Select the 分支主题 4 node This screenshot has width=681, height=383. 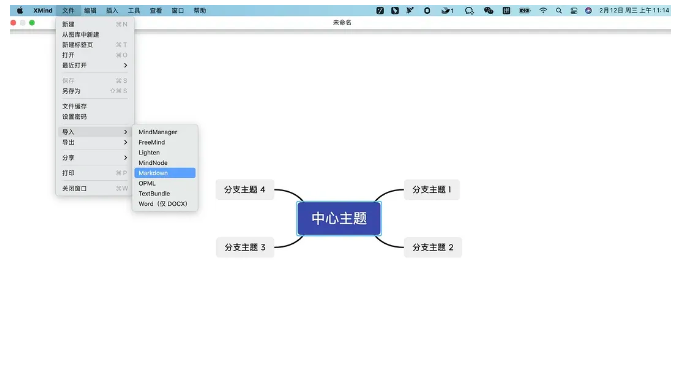click(x=245, y=189)
